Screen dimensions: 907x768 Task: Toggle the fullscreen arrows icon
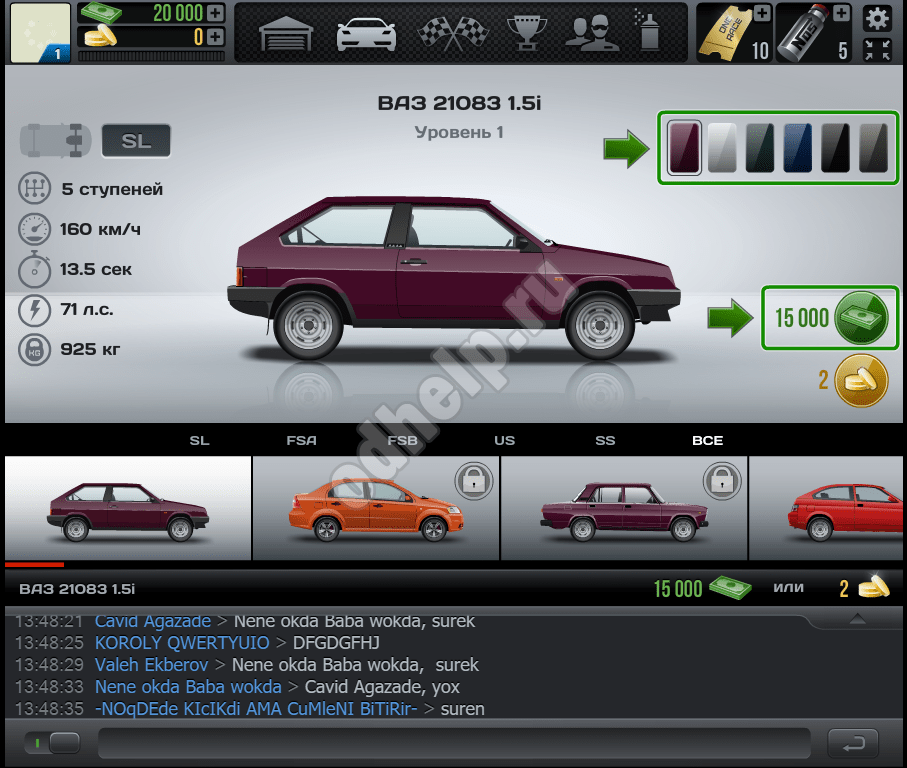[x=876, y=49]
